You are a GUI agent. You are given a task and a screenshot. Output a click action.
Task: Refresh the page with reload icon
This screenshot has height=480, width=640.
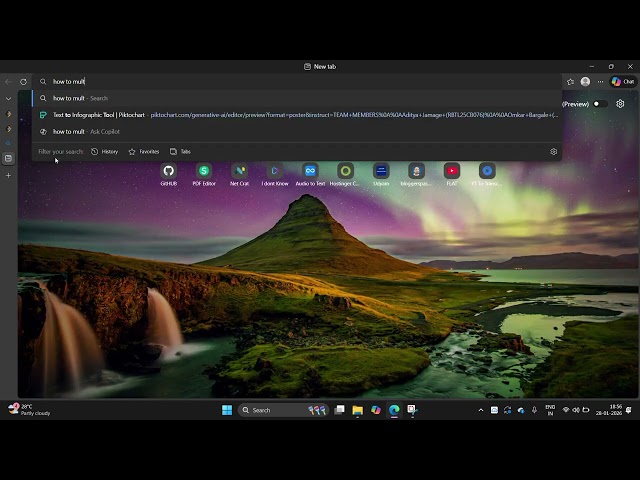click(x=23, y=82)
